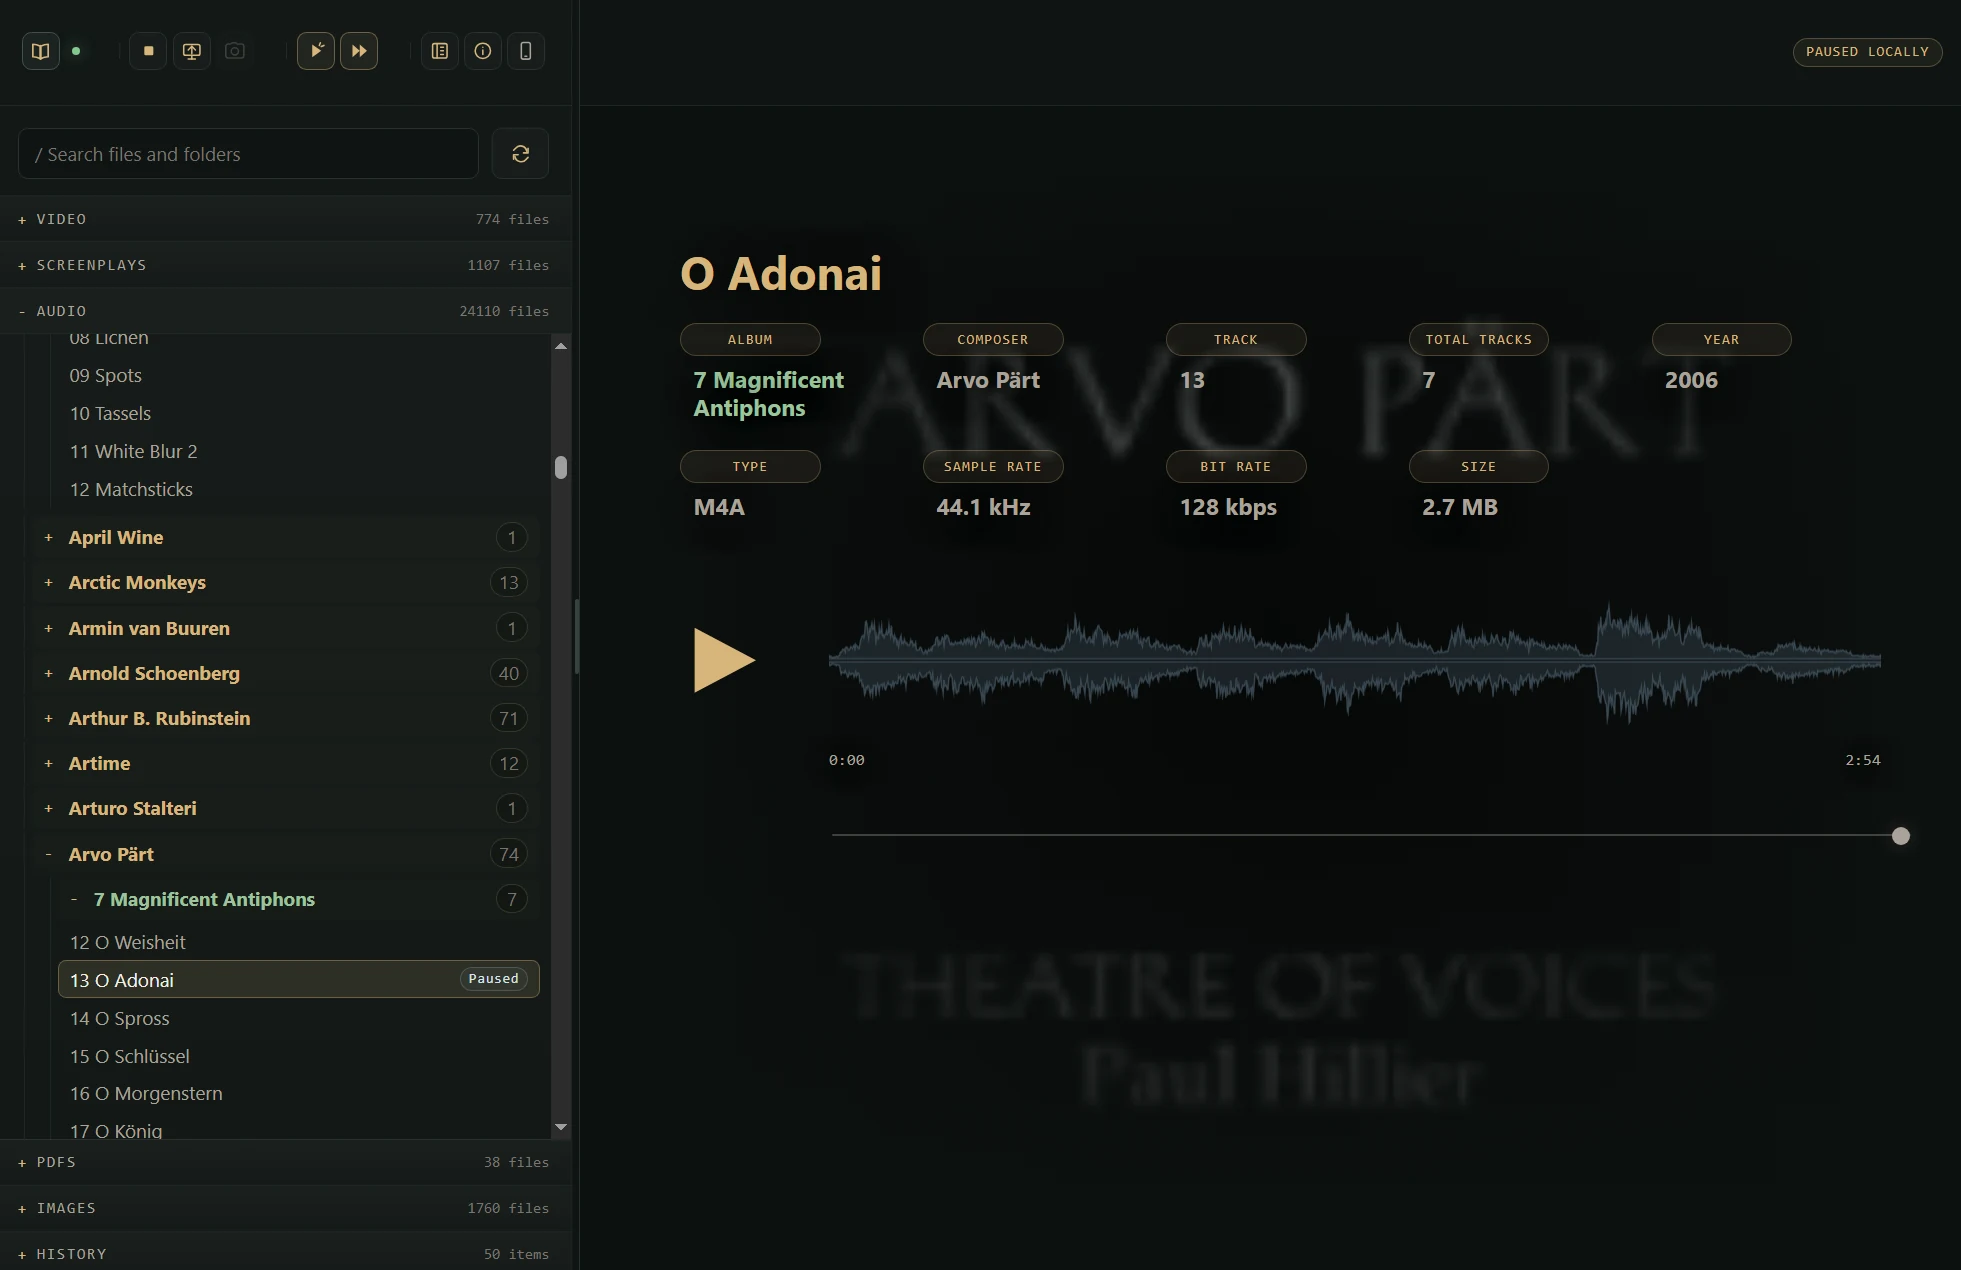Click the 2:54 duration label
Viewport: 1961px width, 1270px height.
[x=1862, y=760]
